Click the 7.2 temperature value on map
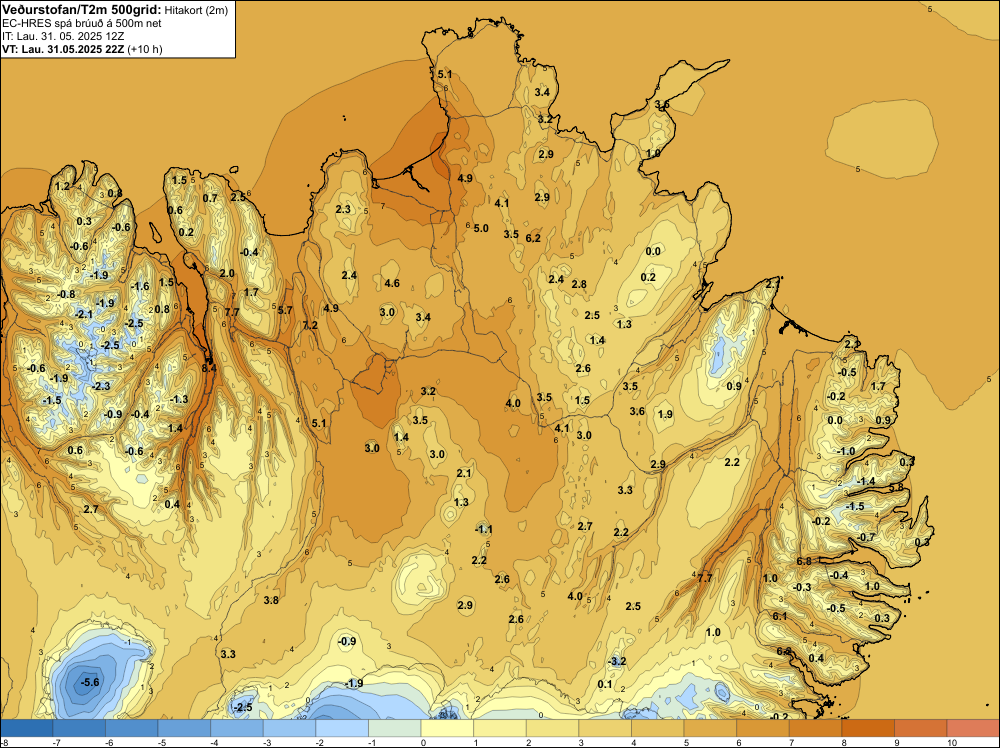Screen dimensions: 1000x748 [x=310, y=325]
